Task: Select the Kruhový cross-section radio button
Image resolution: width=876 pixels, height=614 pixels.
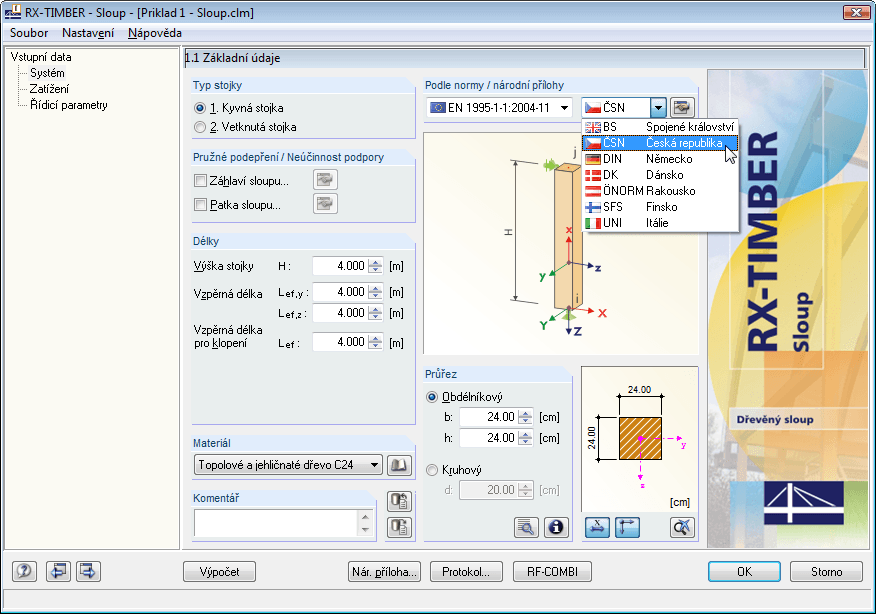Action: click(x=430, y=469)
